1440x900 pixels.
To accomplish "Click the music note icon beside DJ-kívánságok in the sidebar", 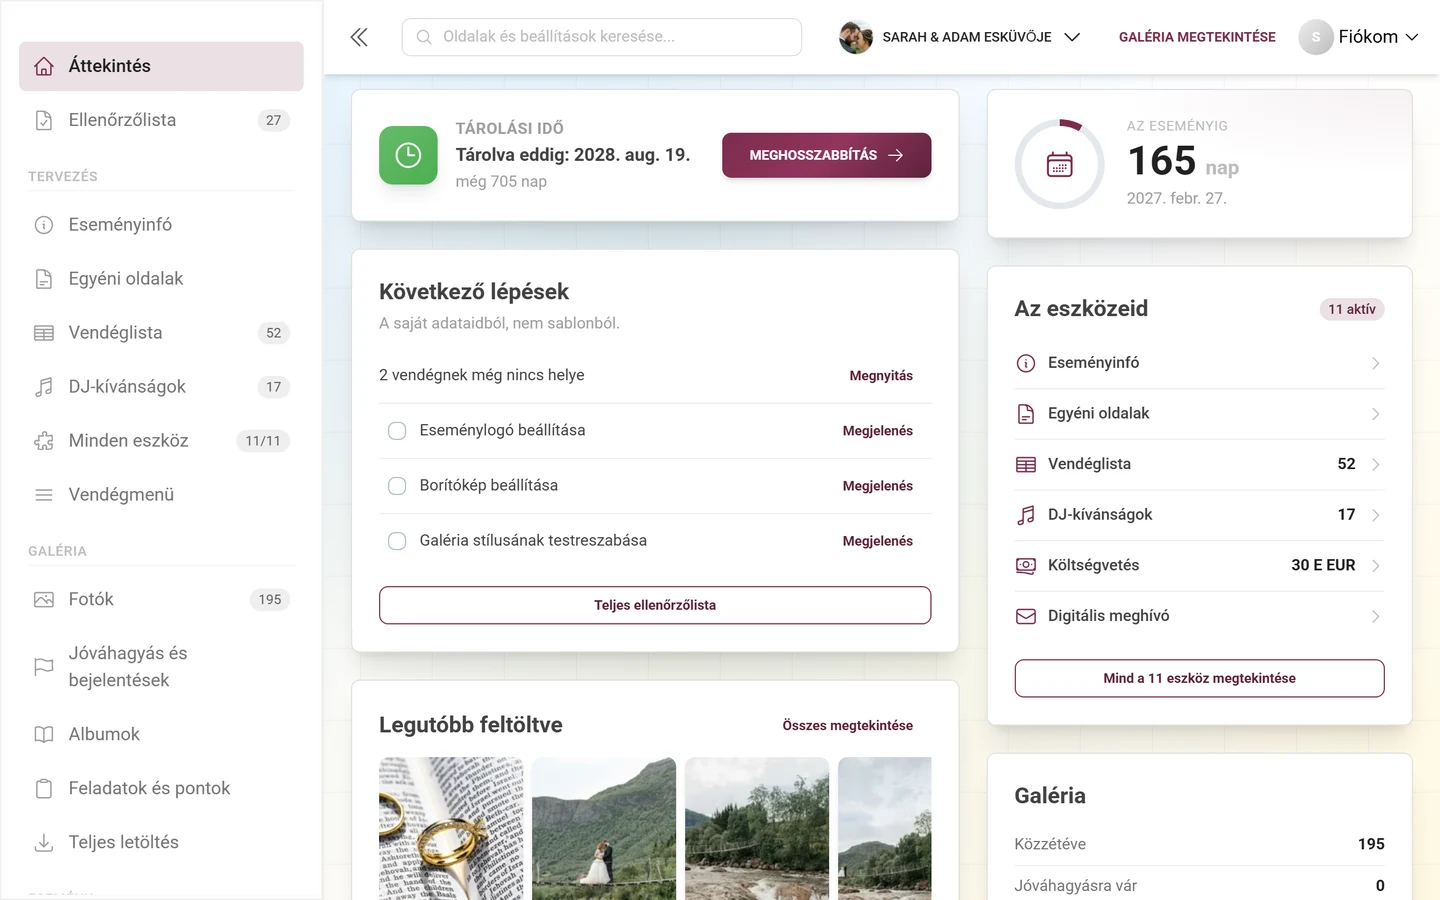I will pos(44,387).
